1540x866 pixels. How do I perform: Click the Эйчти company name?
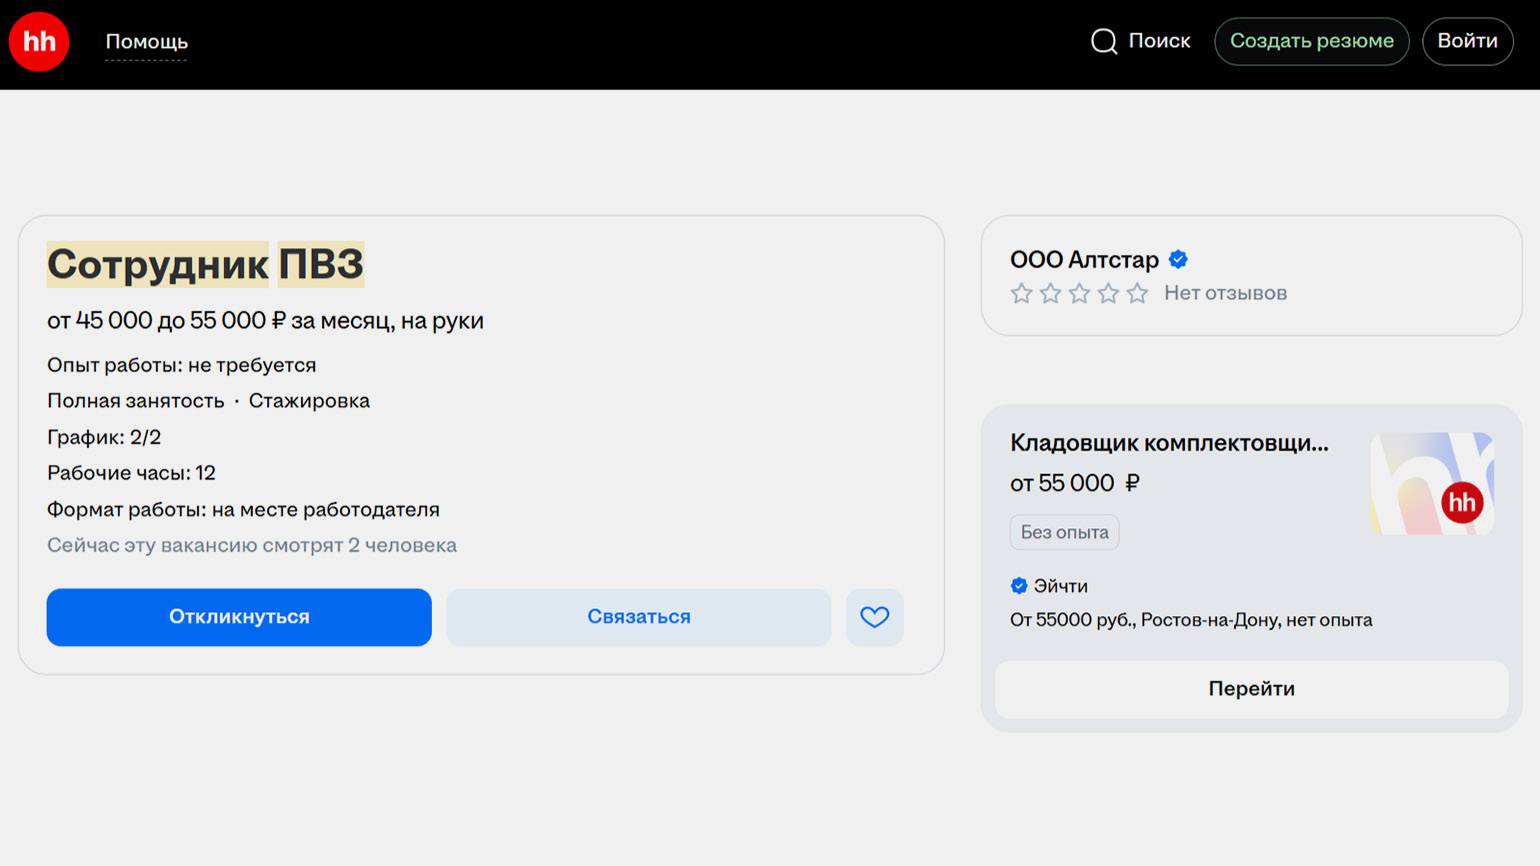coord(1060,586)
